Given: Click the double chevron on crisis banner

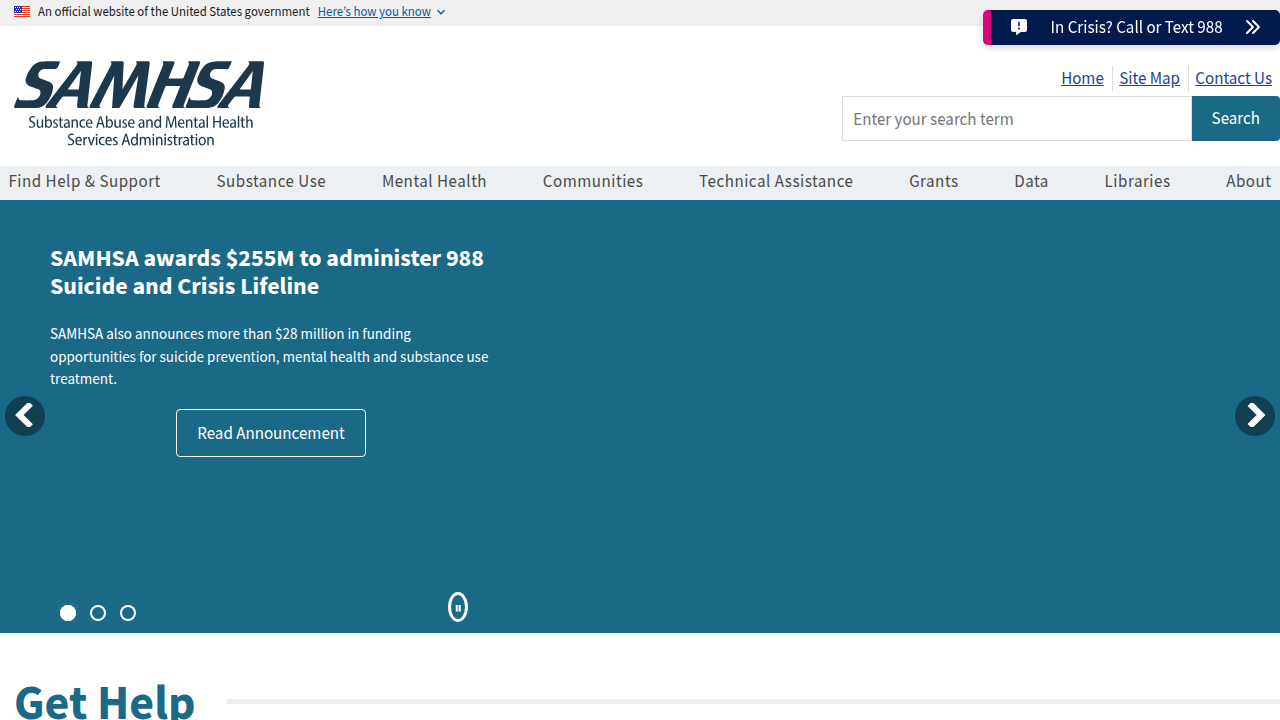Looking at the screenshot, I should (x=1252, y=27).
